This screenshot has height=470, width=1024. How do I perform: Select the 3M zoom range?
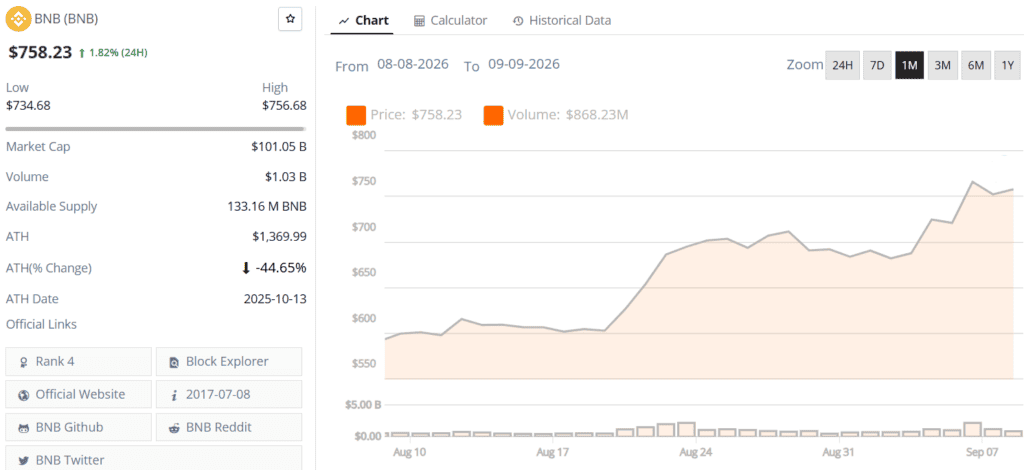(942, 65)
